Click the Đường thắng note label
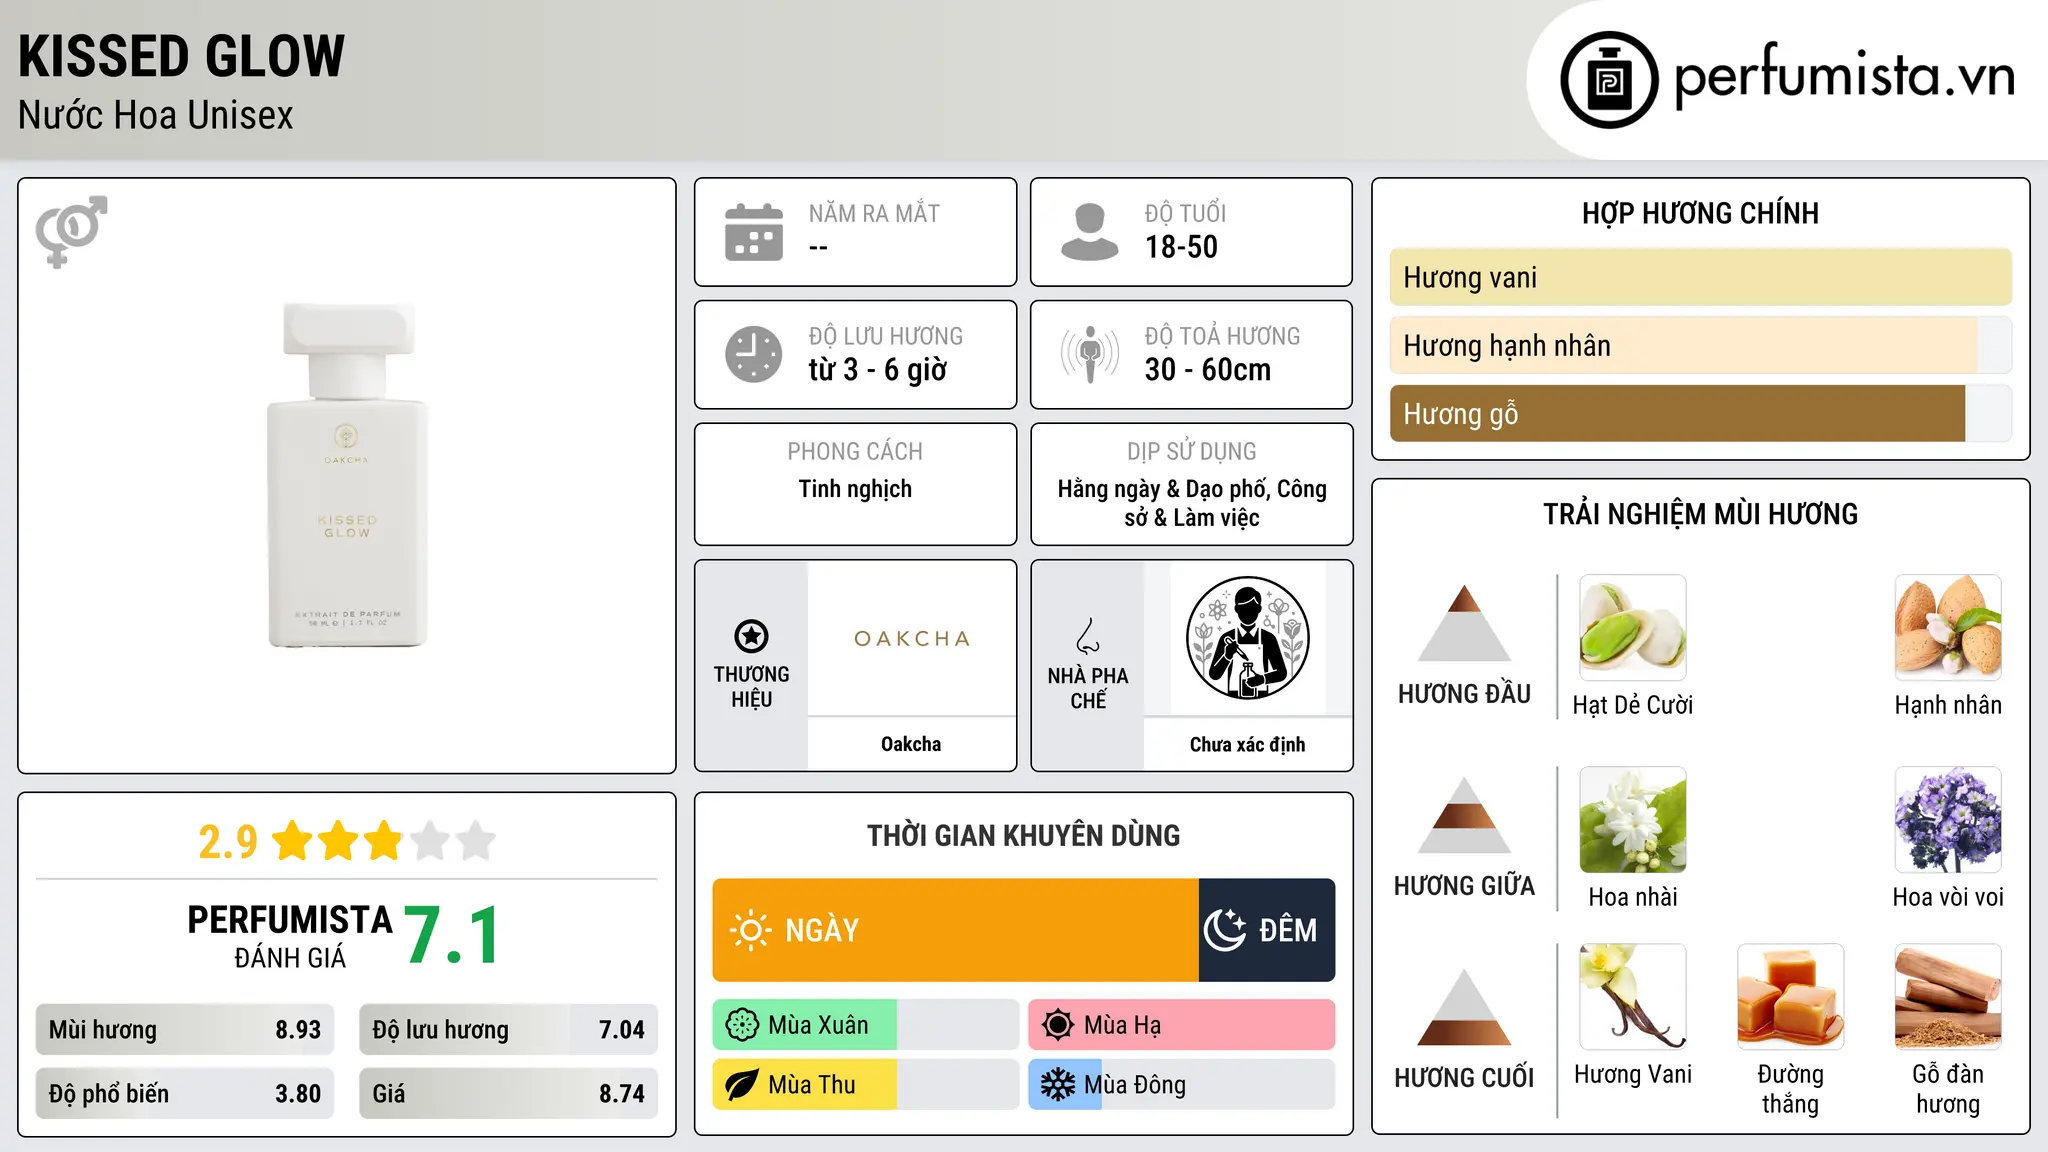 pos(1790,1089)
